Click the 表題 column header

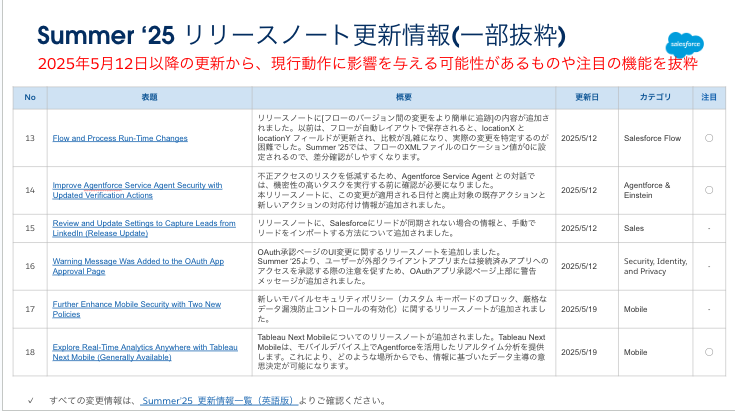tap(150, 97)
